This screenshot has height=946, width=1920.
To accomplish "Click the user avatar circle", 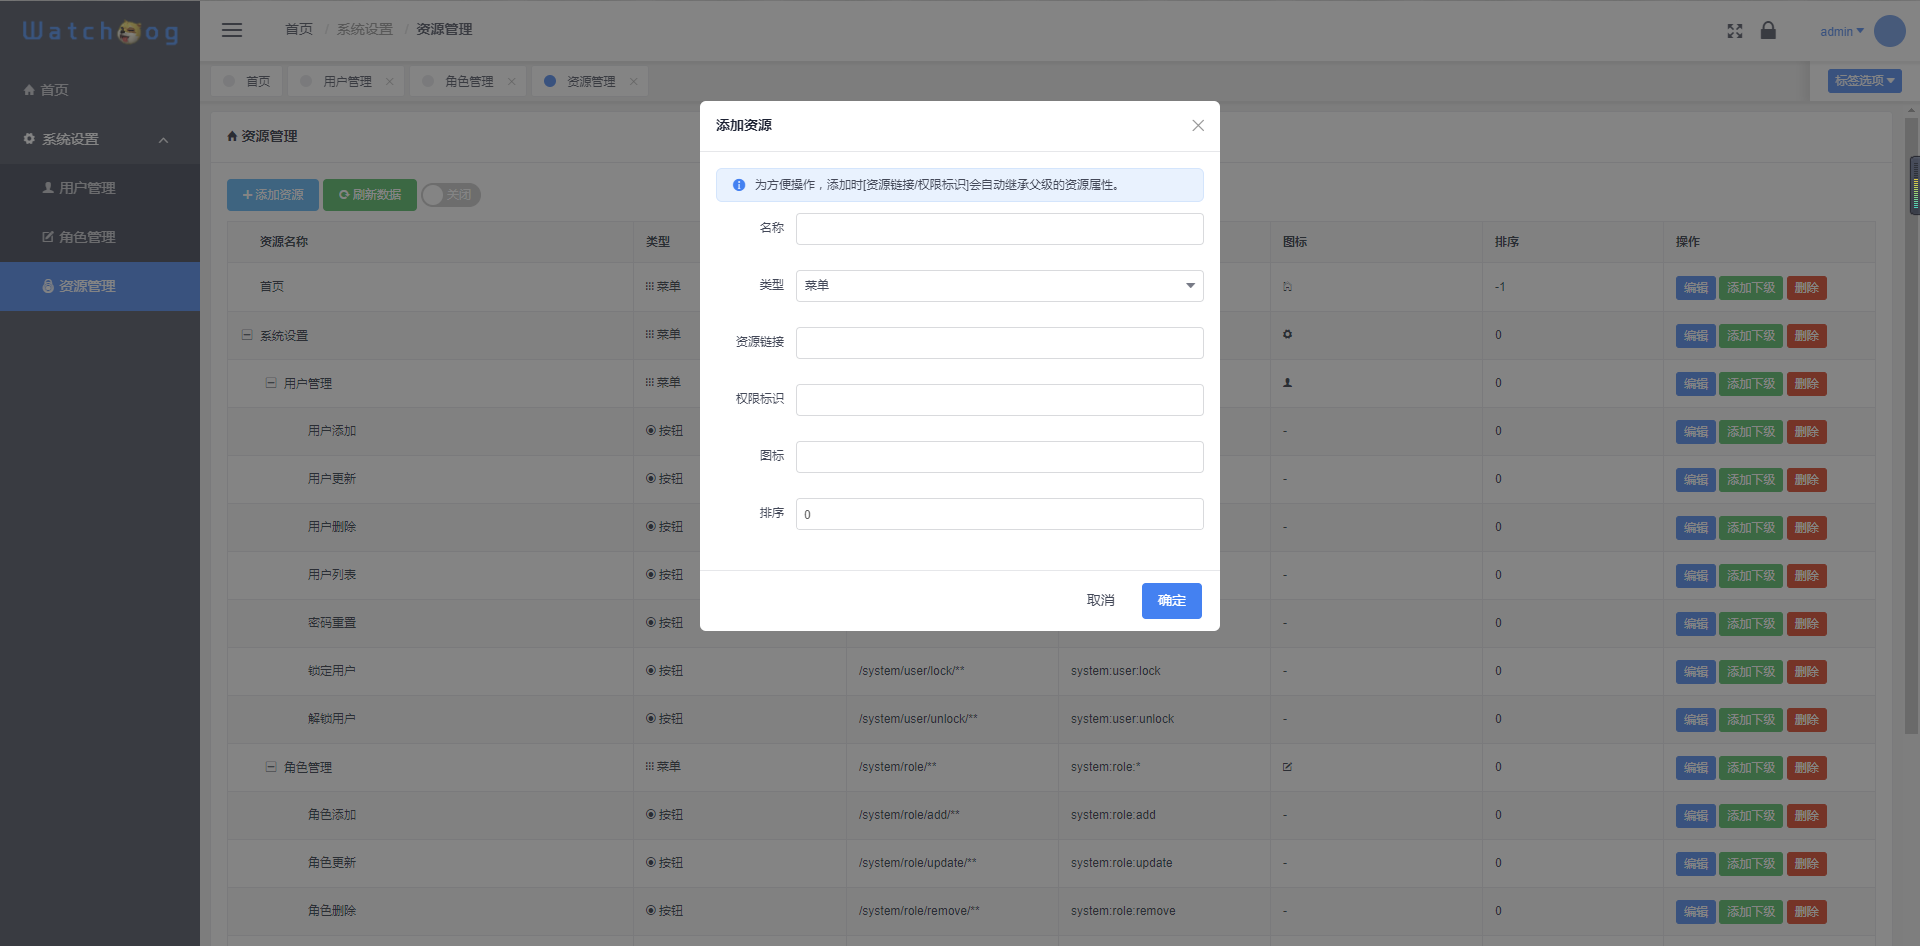I will pos(1889,31).
